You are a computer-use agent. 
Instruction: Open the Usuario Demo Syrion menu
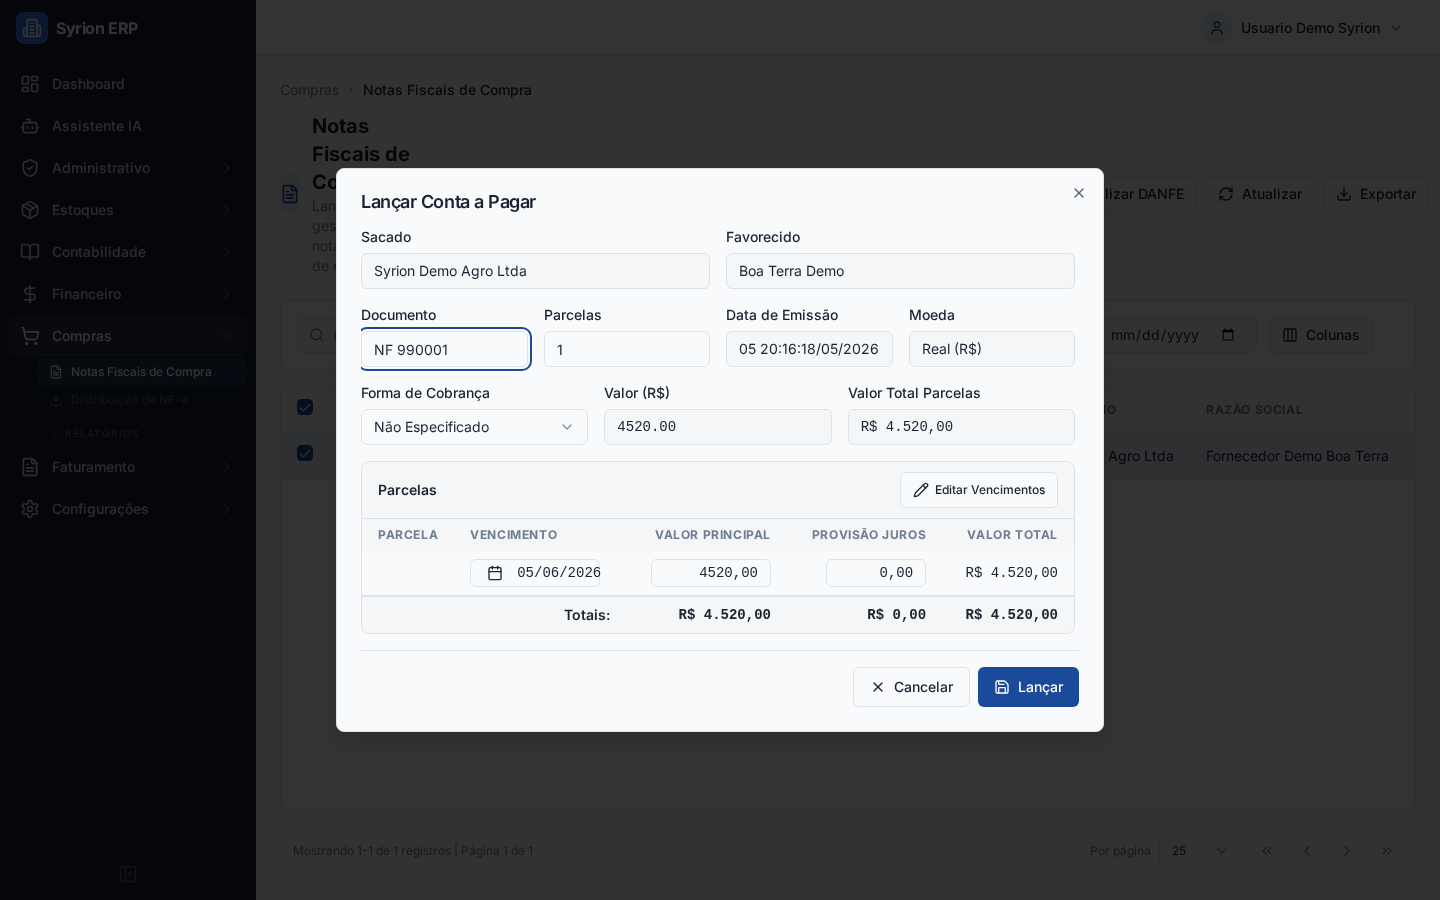[x=1304, y=28]
